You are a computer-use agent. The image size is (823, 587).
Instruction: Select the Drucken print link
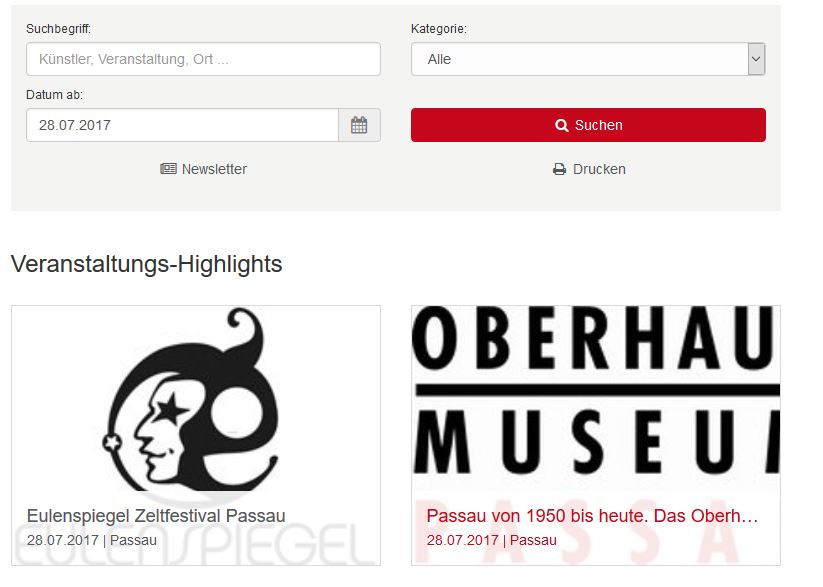[x=589, y=169]
